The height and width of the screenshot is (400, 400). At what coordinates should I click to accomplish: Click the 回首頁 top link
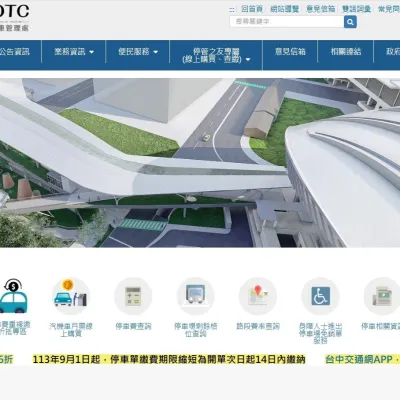coord(252,9)
